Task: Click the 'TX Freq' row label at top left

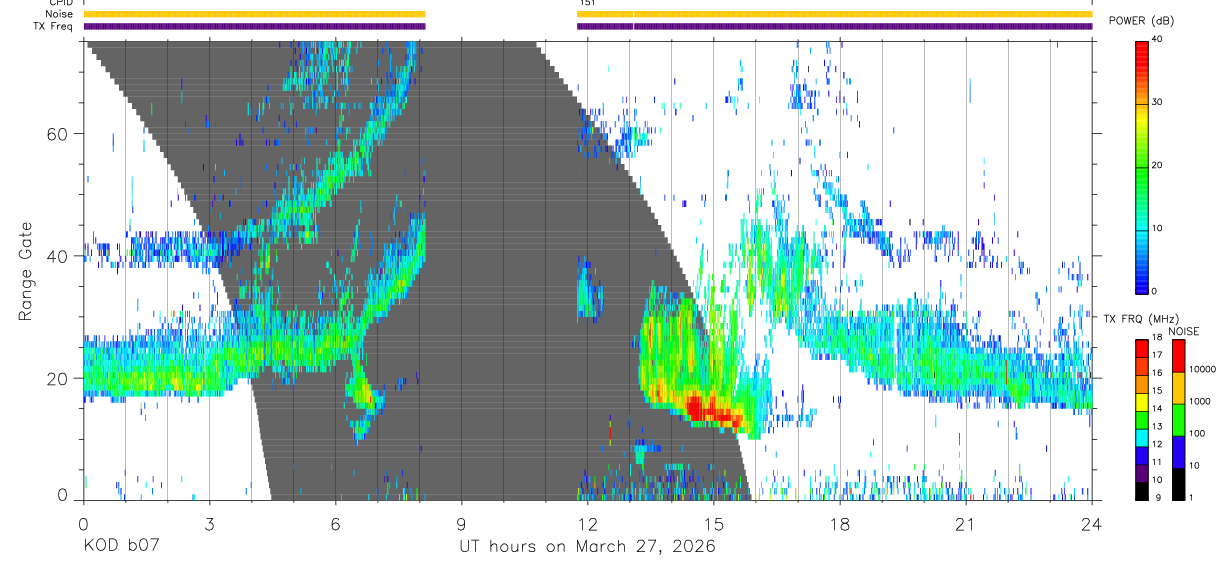Action: click(x=55, y=26)
